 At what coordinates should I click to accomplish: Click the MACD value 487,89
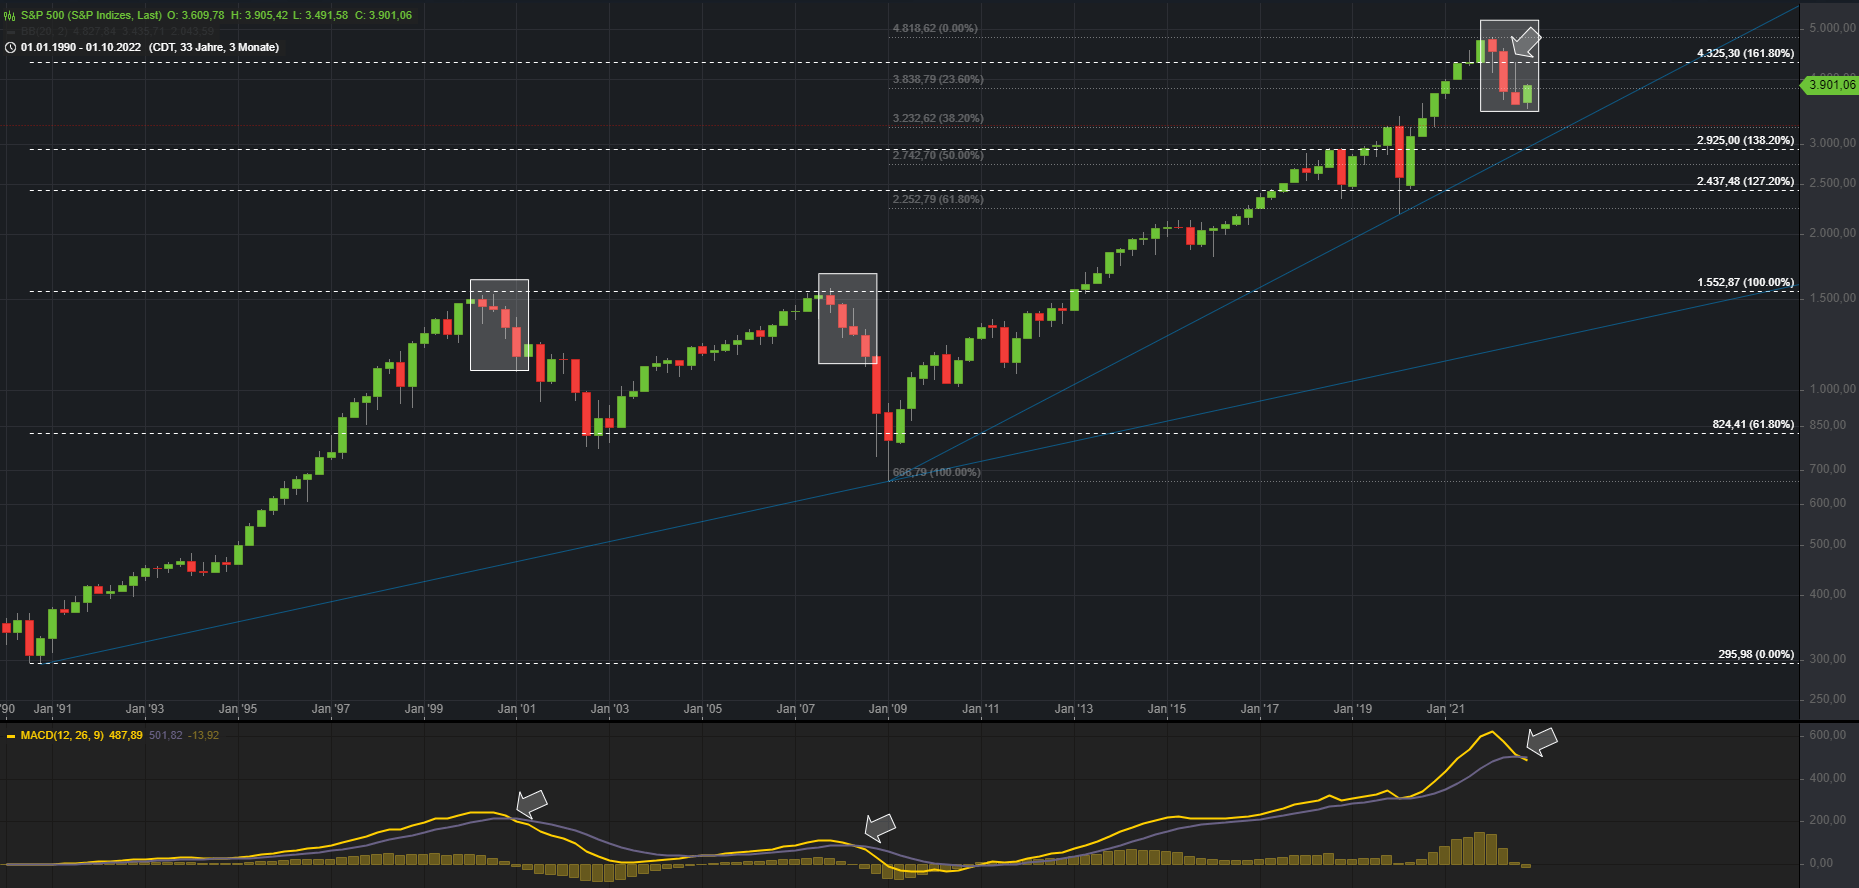coord(126,736)
